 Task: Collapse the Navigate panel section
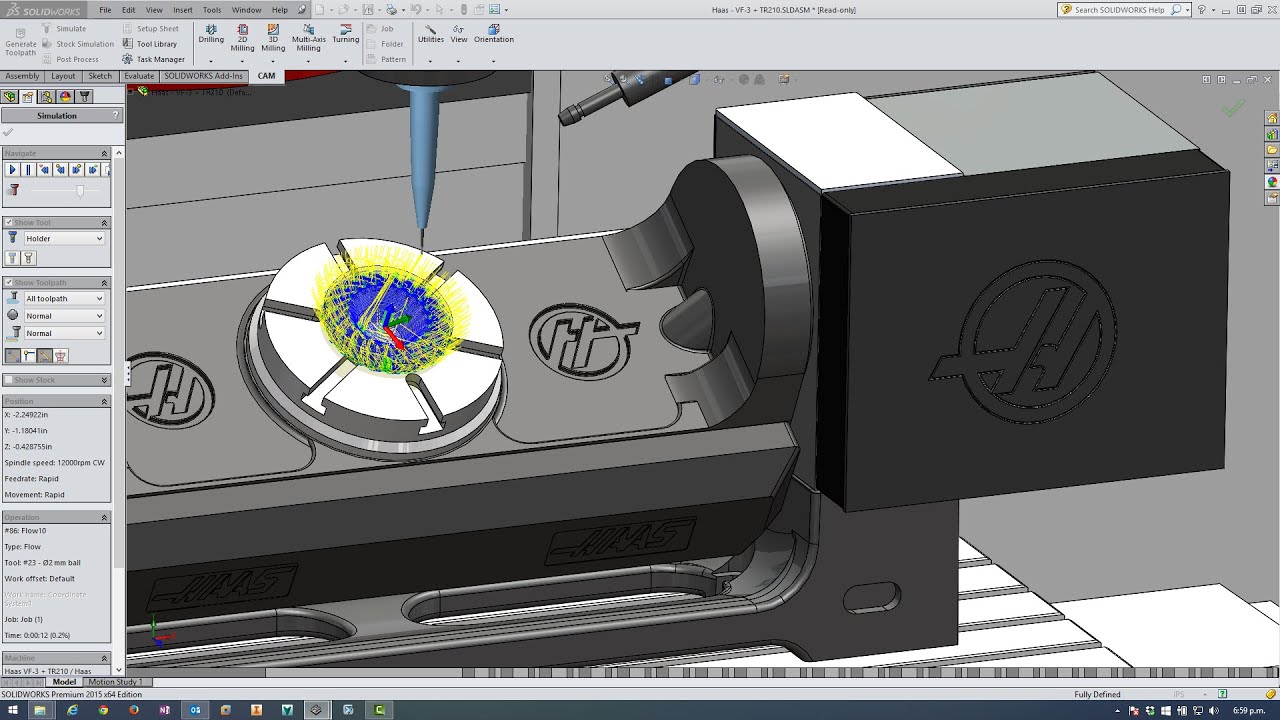(104, 154)
